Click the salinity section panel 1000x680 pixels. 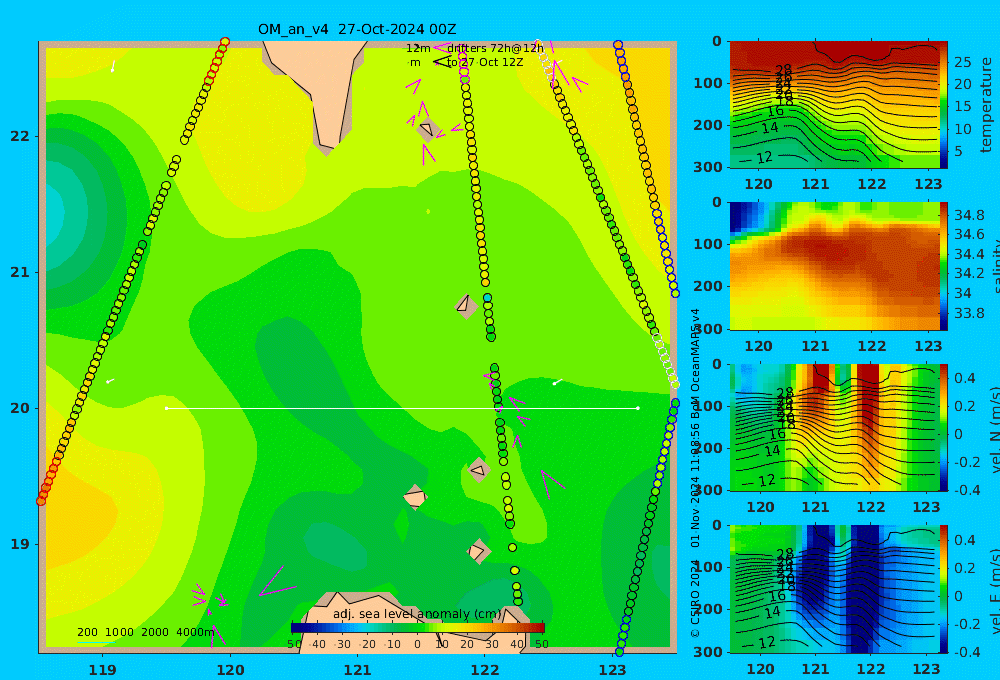835,266
